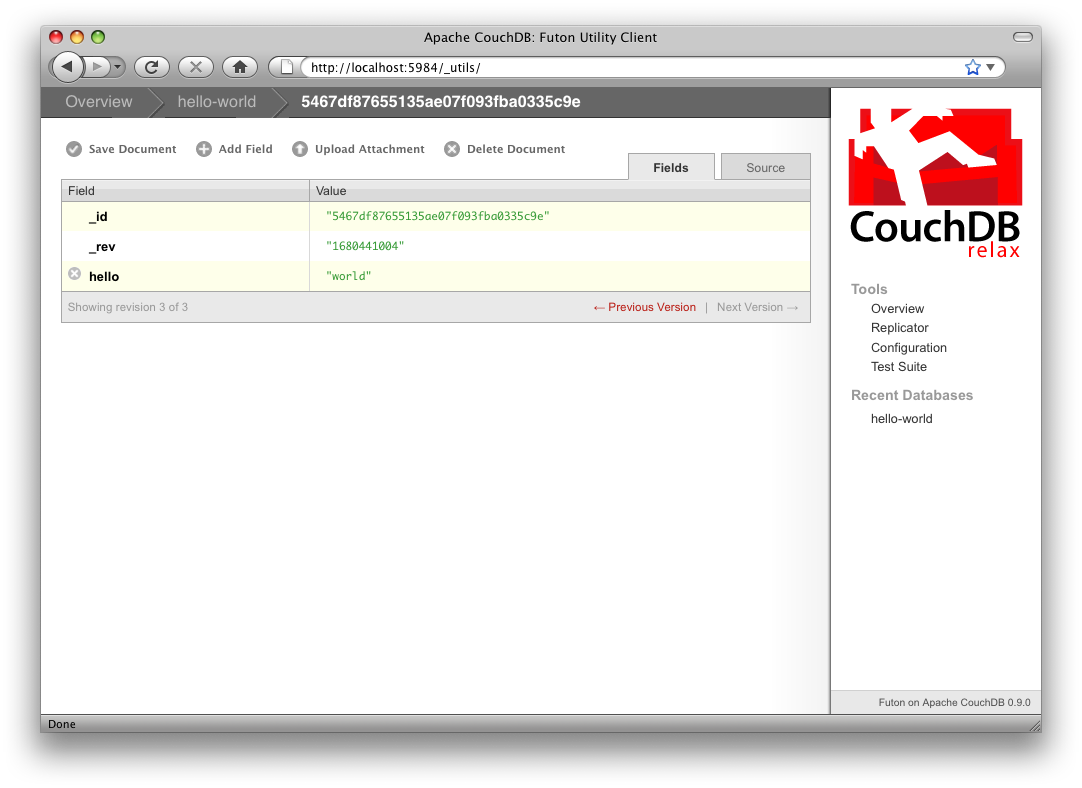Image resolution: width=1082 pixels, height=788 pixels.
Task: Select the _id value string
Action: click(437, 216)
